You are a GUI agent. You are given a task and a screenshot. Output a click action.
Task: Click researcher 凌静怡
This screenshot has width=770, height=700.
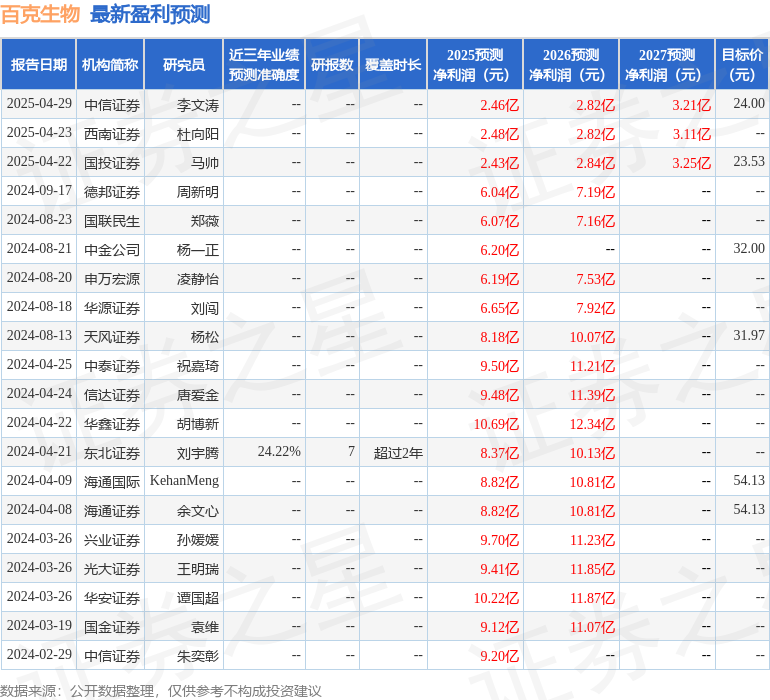pos(198,279)
